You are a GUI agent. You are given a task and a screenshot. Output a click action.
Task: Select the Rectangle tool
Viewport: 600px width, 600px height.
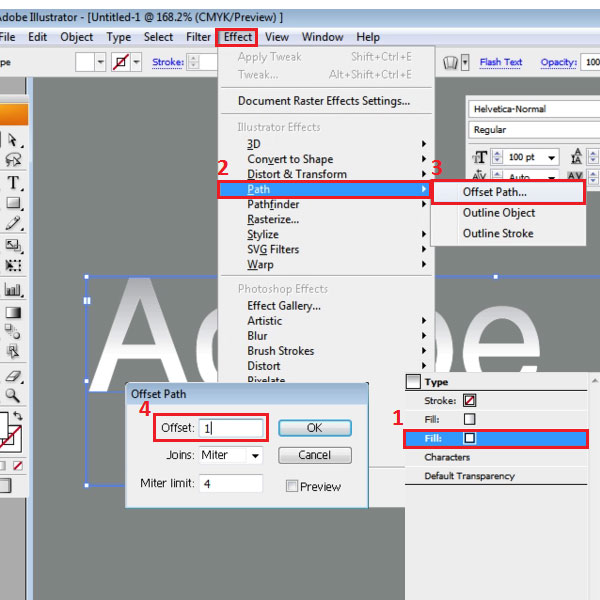pos(13,203)
